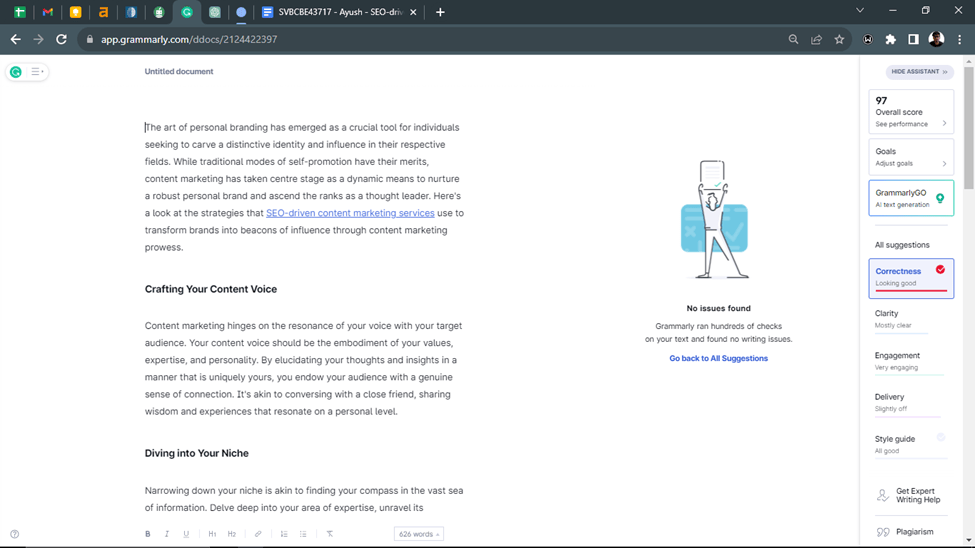
Task: Open the SEO-driven content marketing services link
Action: tap(350, 213)
